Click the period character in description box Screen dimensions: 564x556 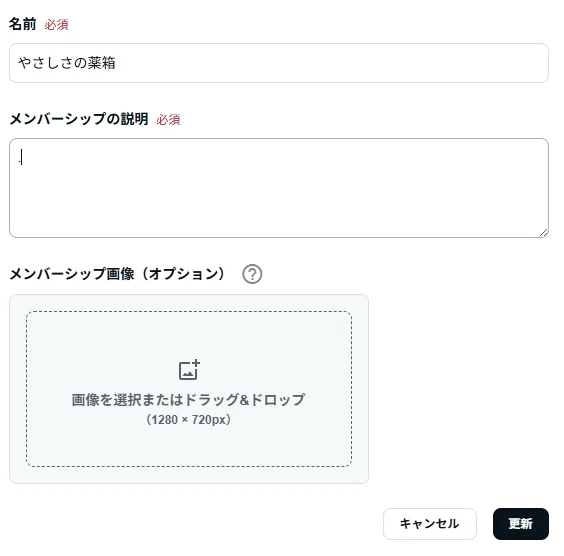(19, 161)
